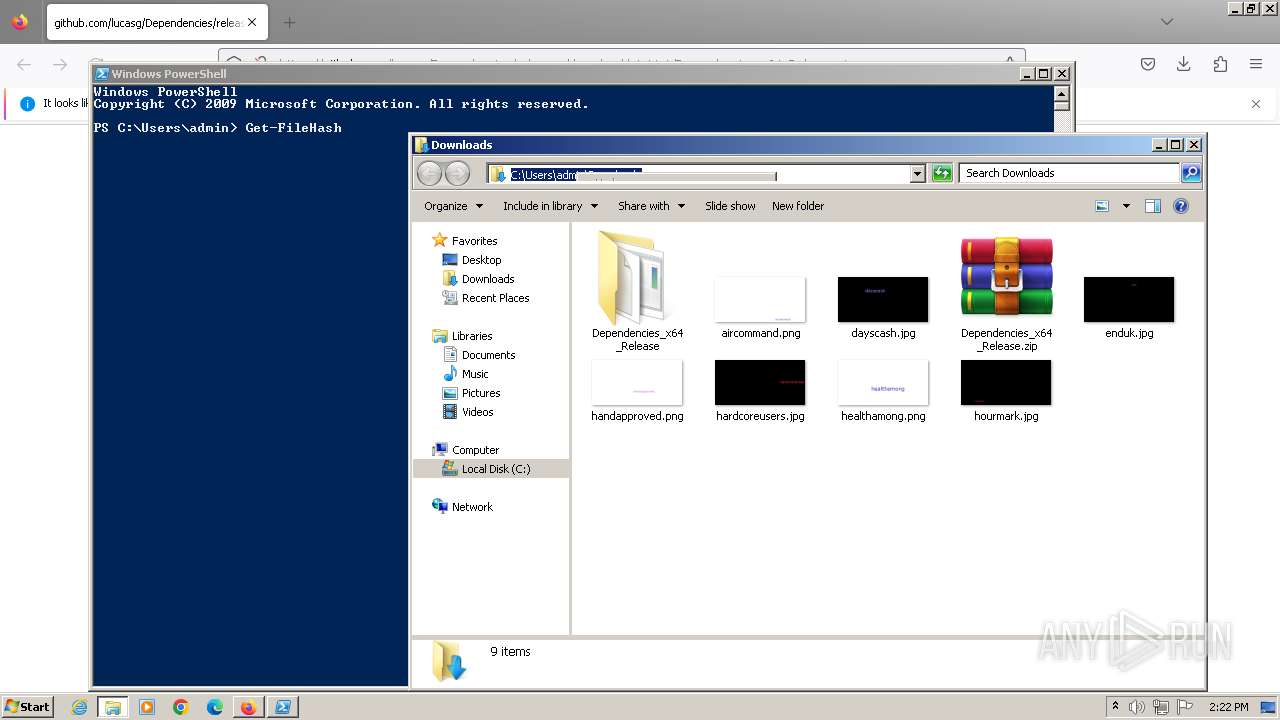This screenshot has width=1280, height=720.
Task: Expand the address bar history dropdown
Action: click(917, 174)
